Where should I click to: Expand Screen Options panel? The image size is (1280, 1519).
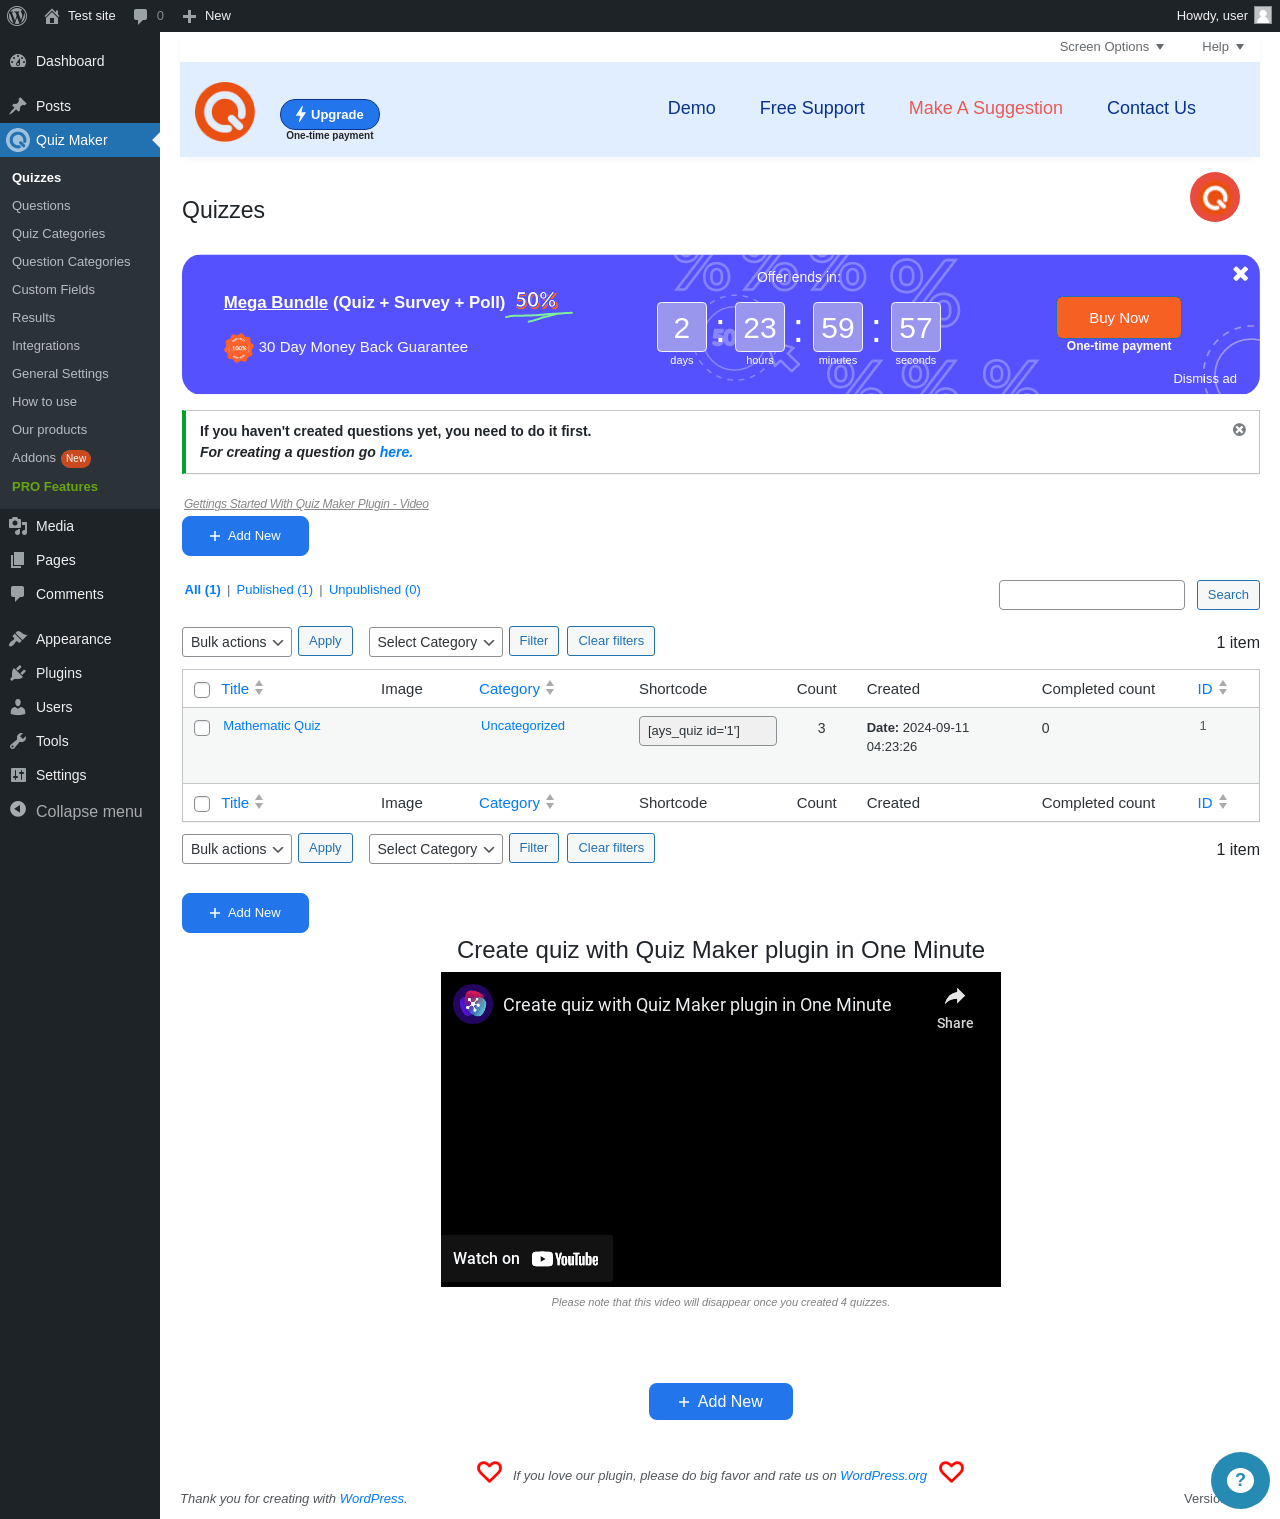pyautogui.click(x=1112, y=47)
